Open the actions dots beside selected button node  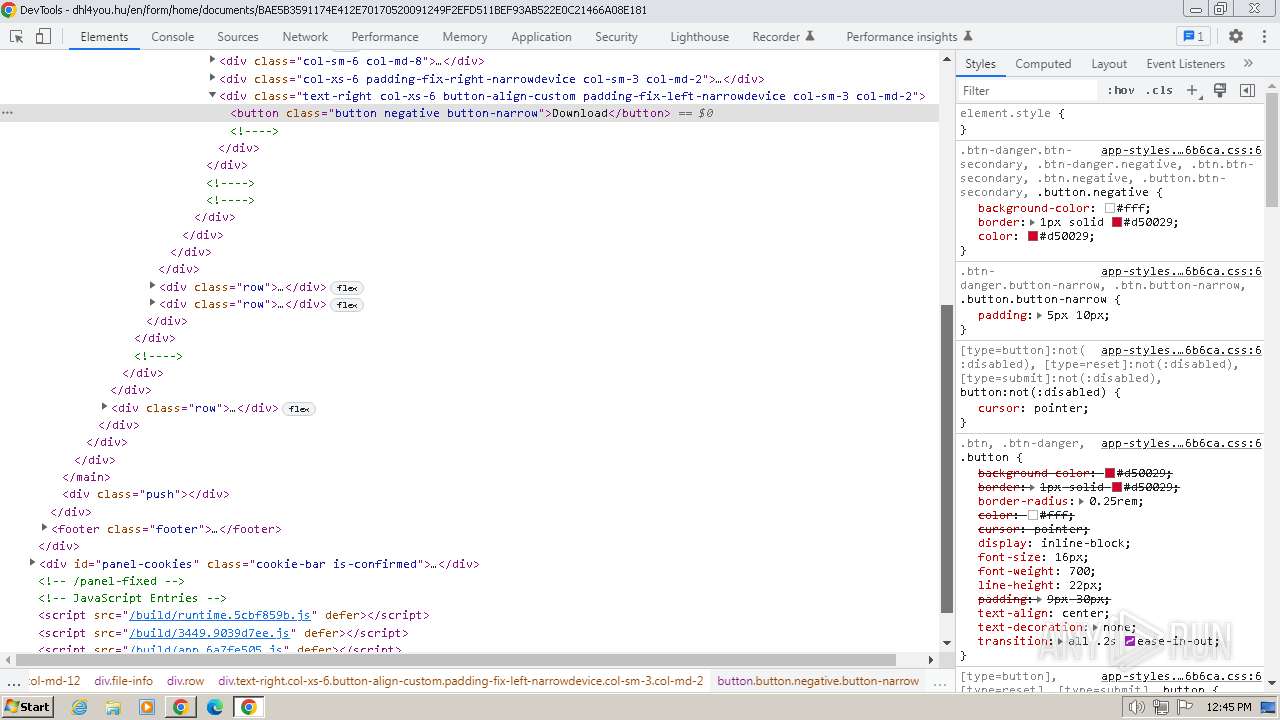pos(8,113)
